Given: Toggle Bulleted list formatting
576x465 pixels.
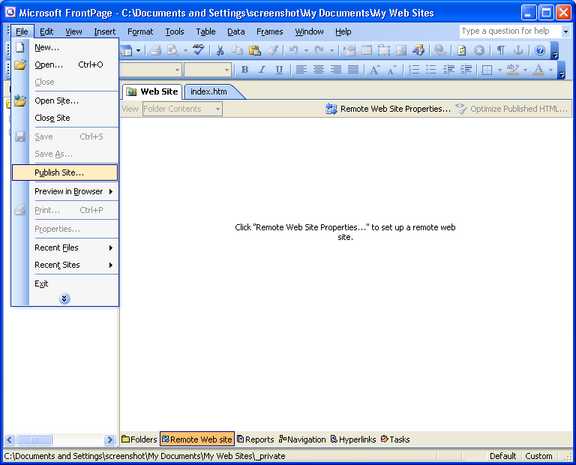Looking at the screenshot, I should coord(431,69).
